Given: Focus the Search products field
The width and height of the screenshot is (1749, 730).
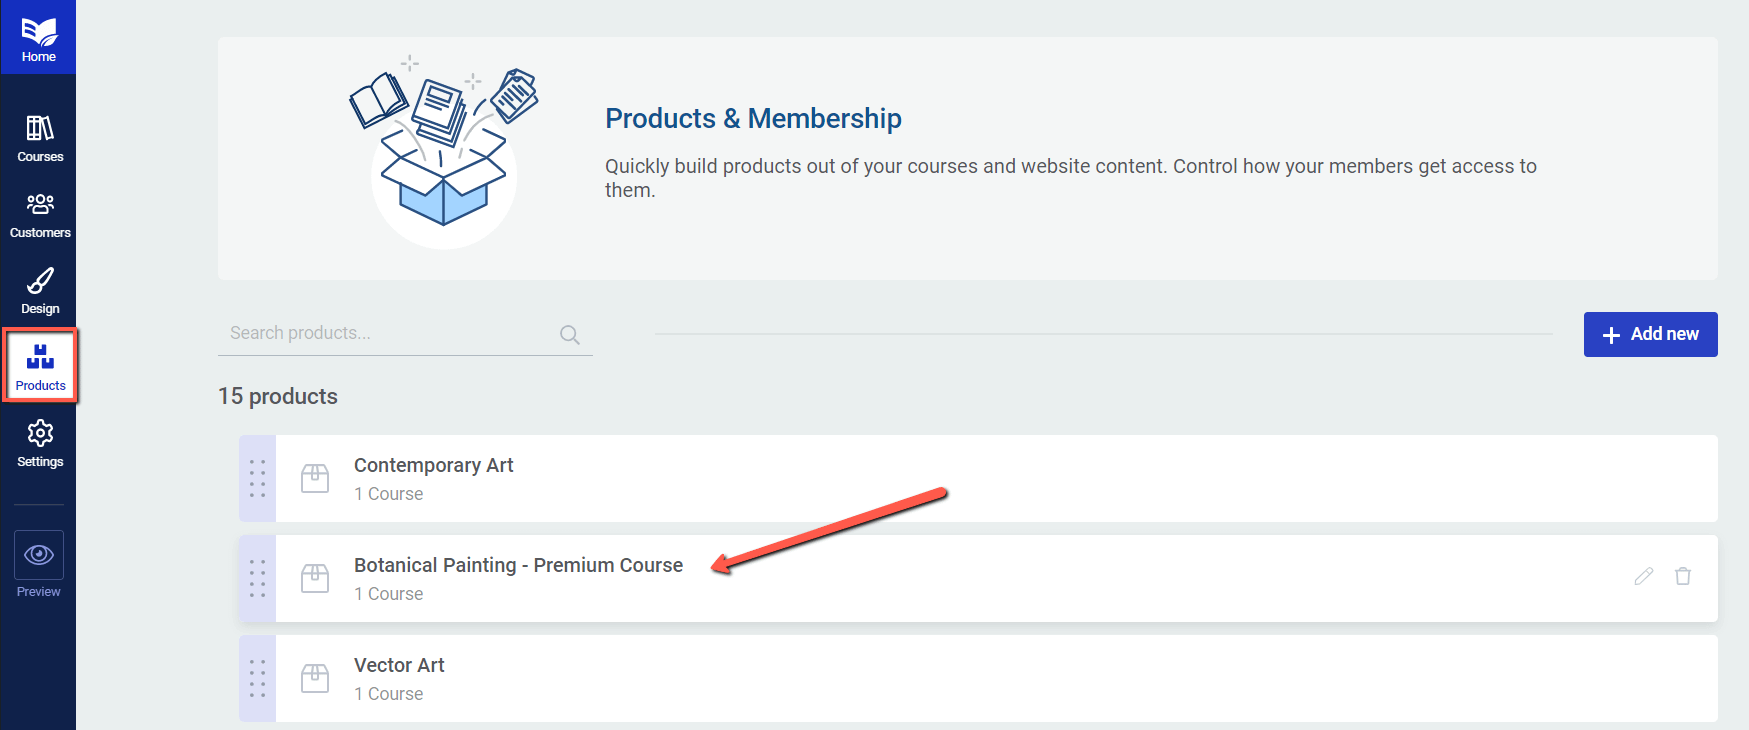Looking at the screenshot, I should pos(405,334).
